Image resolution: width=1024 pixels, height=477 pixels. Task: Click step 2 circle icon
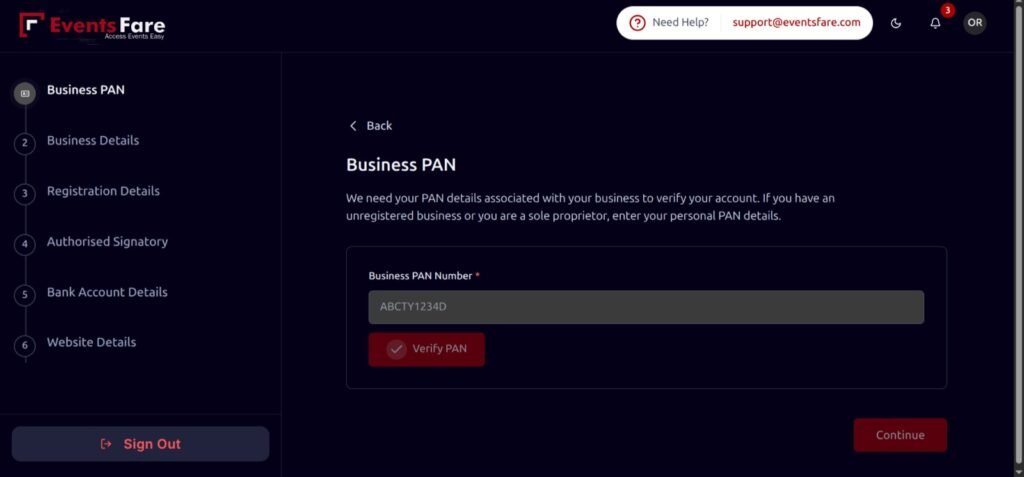pyautogui.click(x=25, y=144)
